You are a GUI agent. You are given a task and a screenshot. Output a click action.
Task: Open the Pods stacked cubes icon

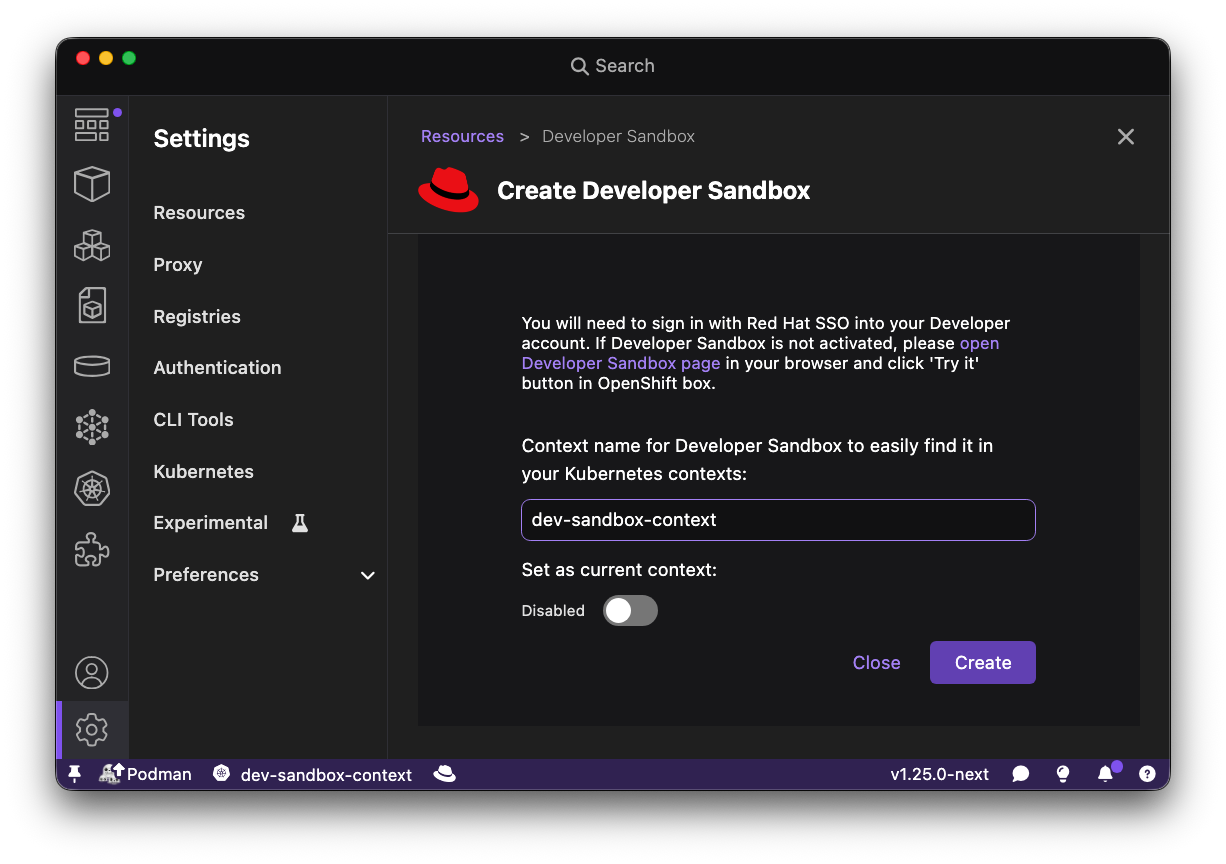pos(92,245)
